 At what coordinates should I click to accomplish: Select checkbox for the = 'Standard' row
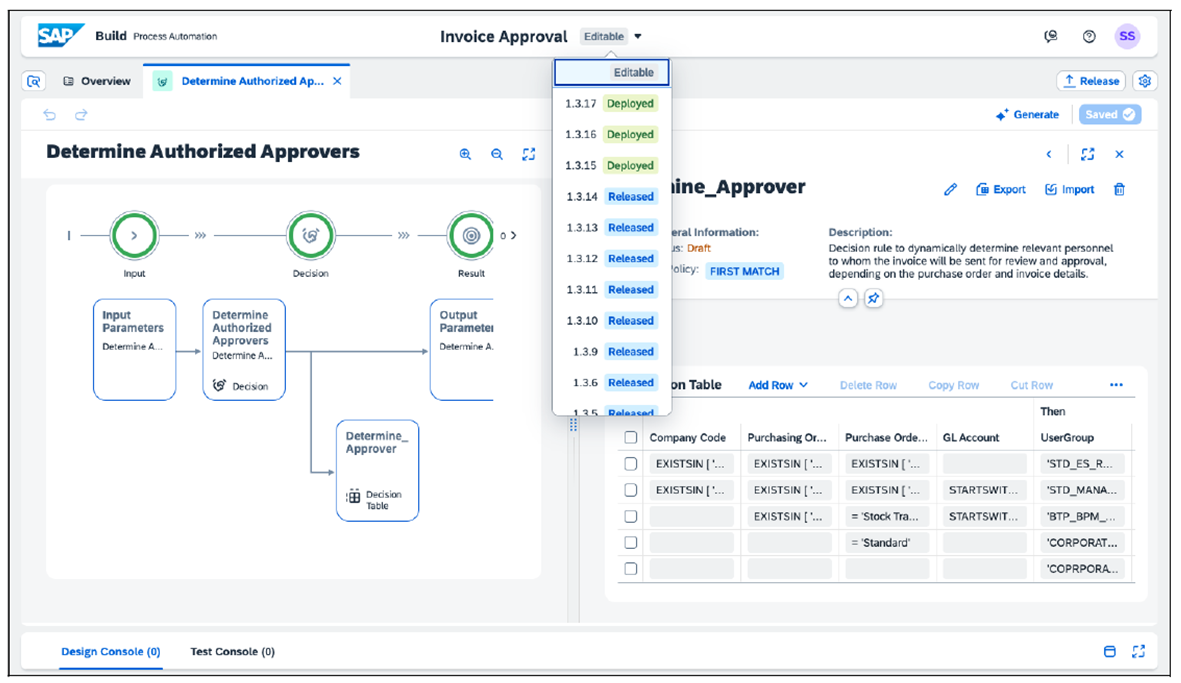click(x=631, y=542)
